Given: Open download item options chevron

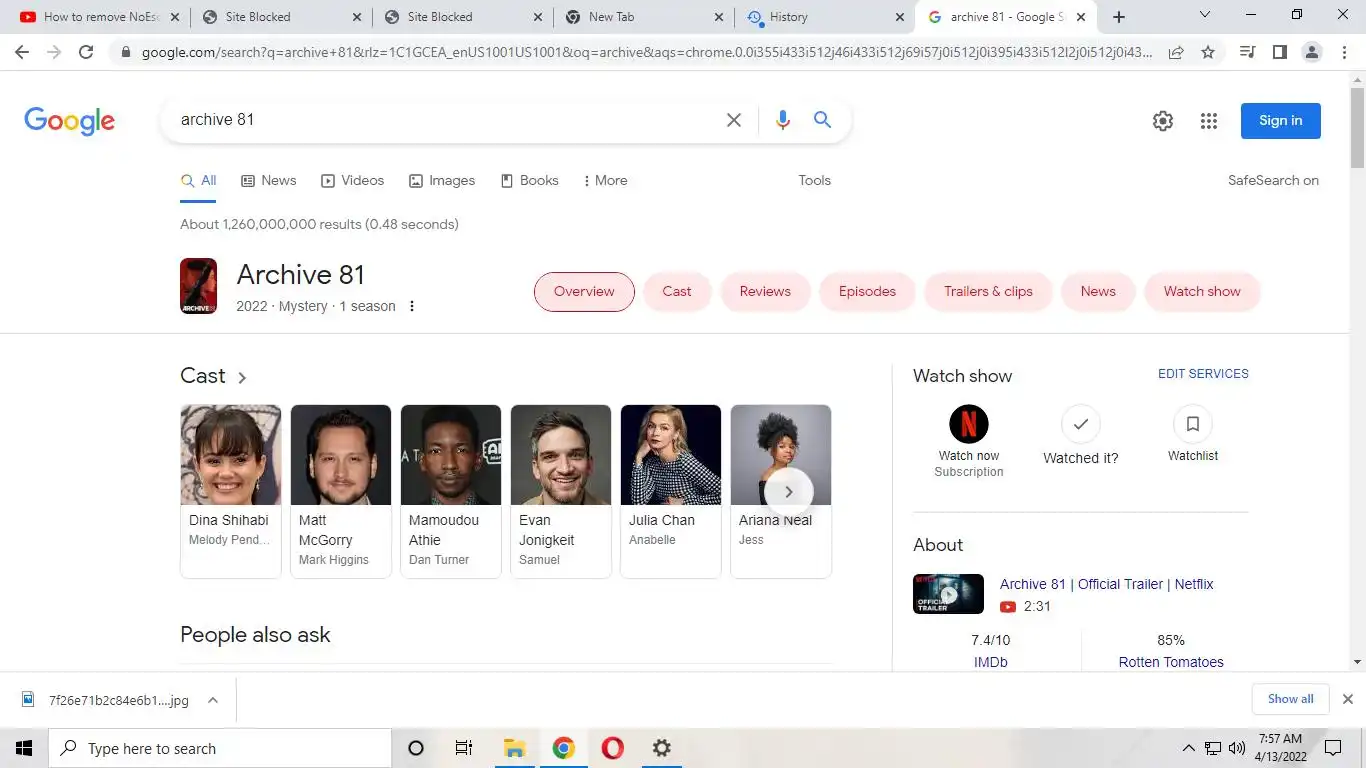Looking at the screenshot, I should click(212, 700).
